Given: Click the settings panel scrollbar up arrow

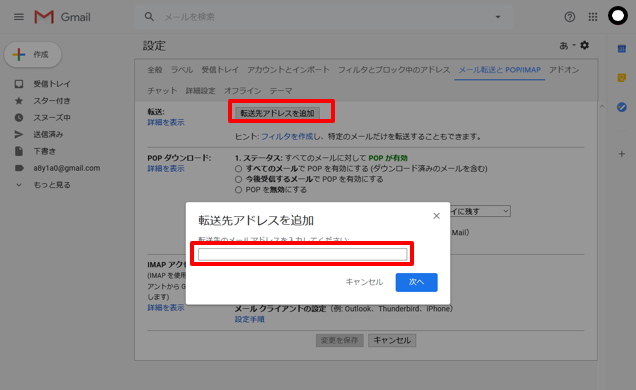Looking at the screenshot, I should [x=602, y=106].
